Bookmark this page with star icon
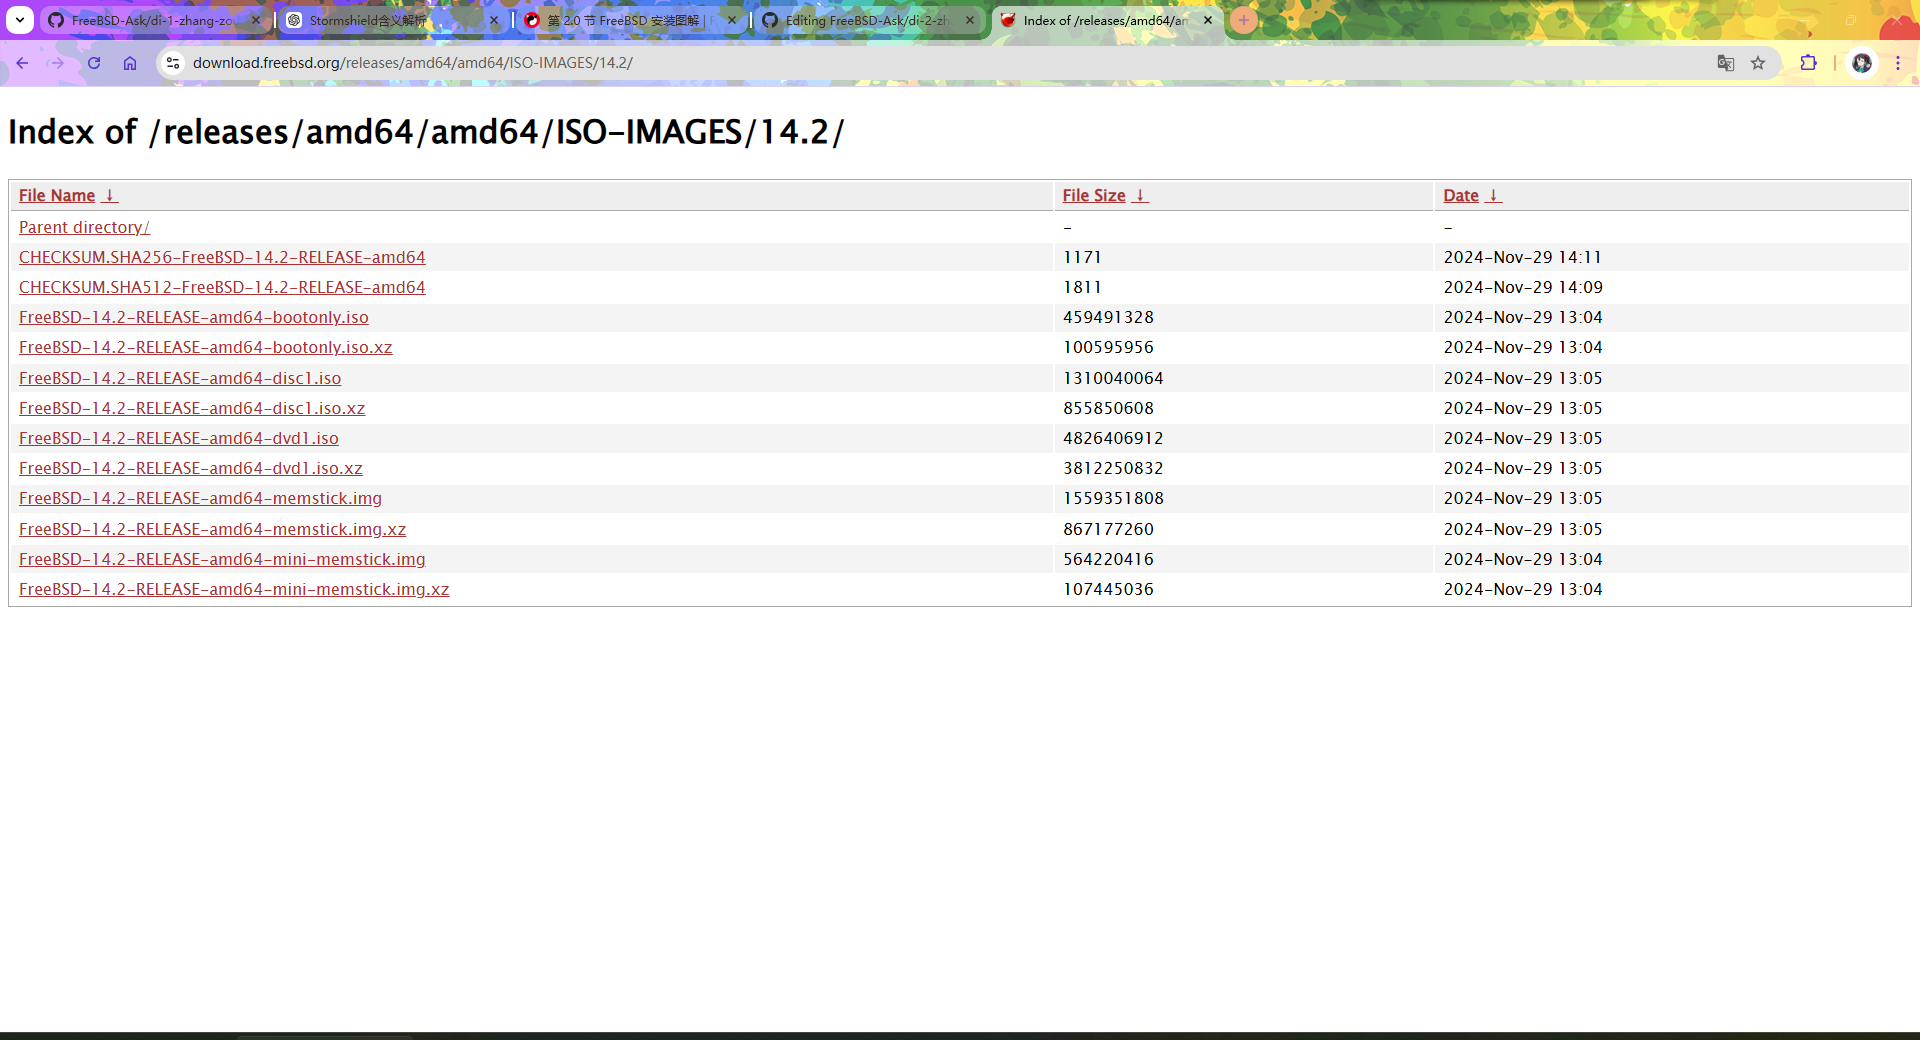The image size is (1920, 1040). [x=1758, y=63]
